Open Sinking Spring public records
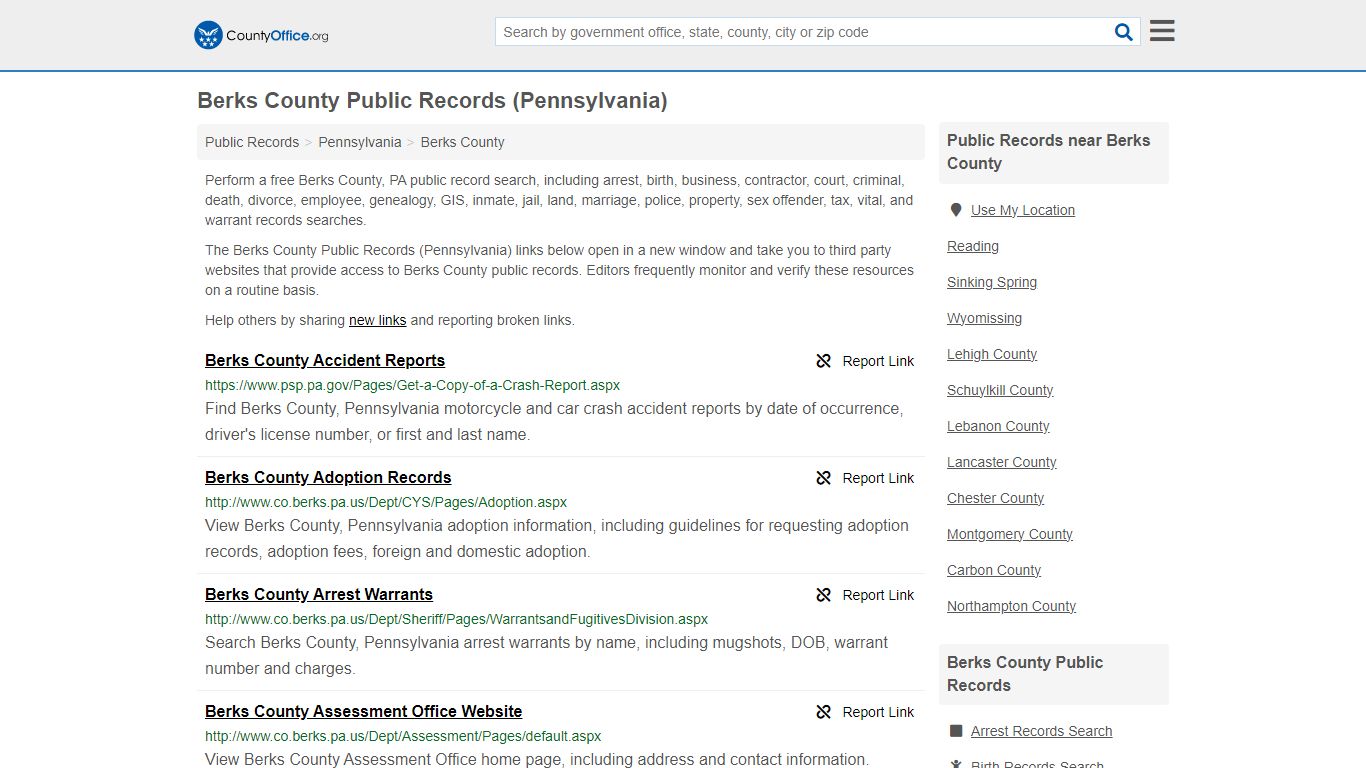 point(992,282)
